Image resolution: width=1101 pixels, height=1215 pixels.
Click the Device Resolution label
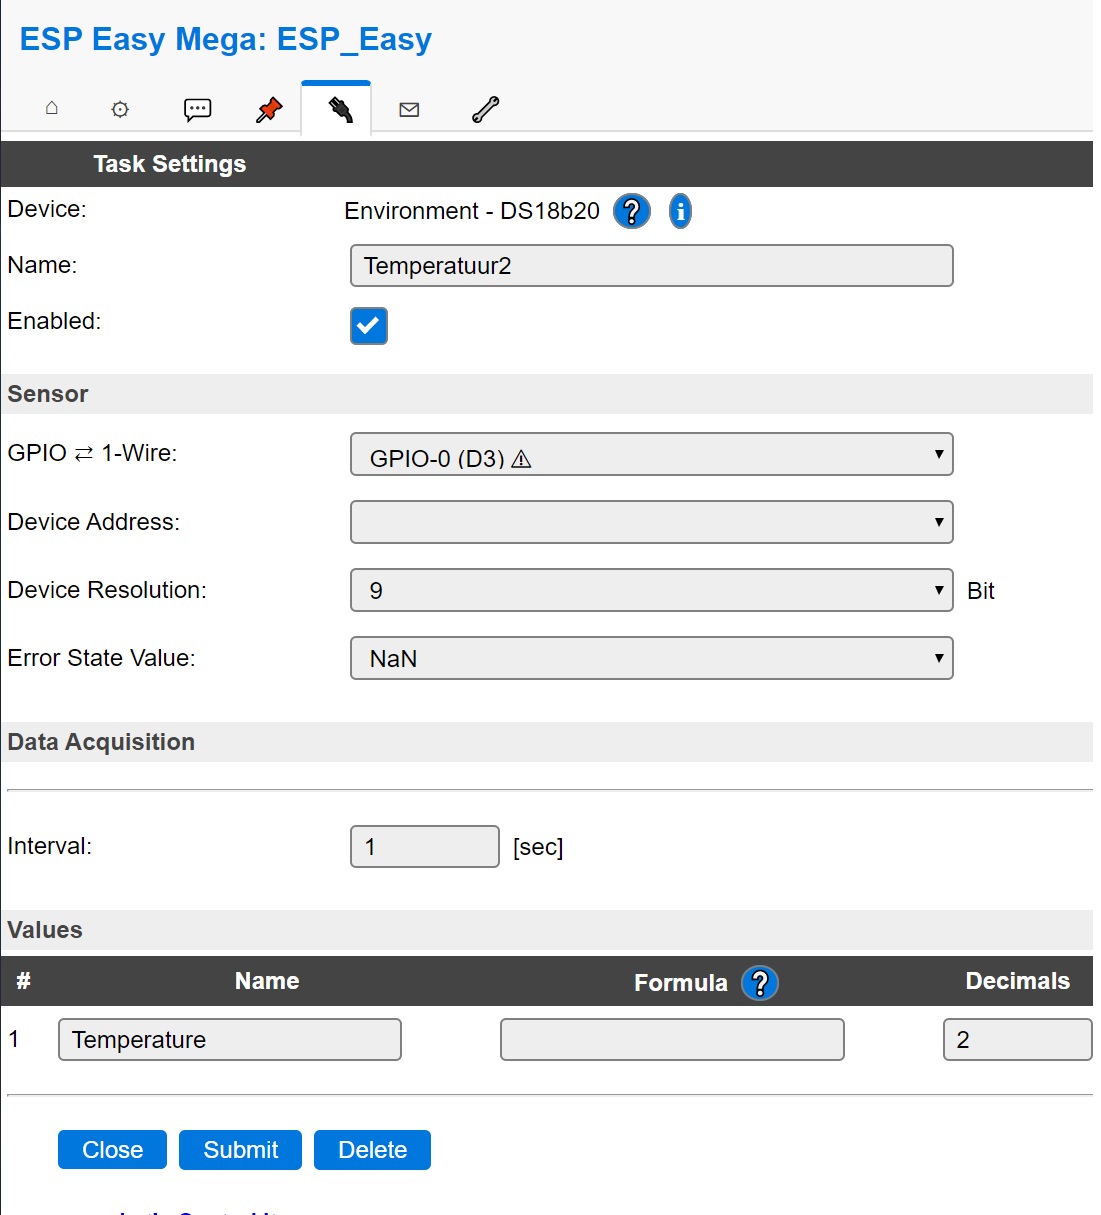[107, 590]
